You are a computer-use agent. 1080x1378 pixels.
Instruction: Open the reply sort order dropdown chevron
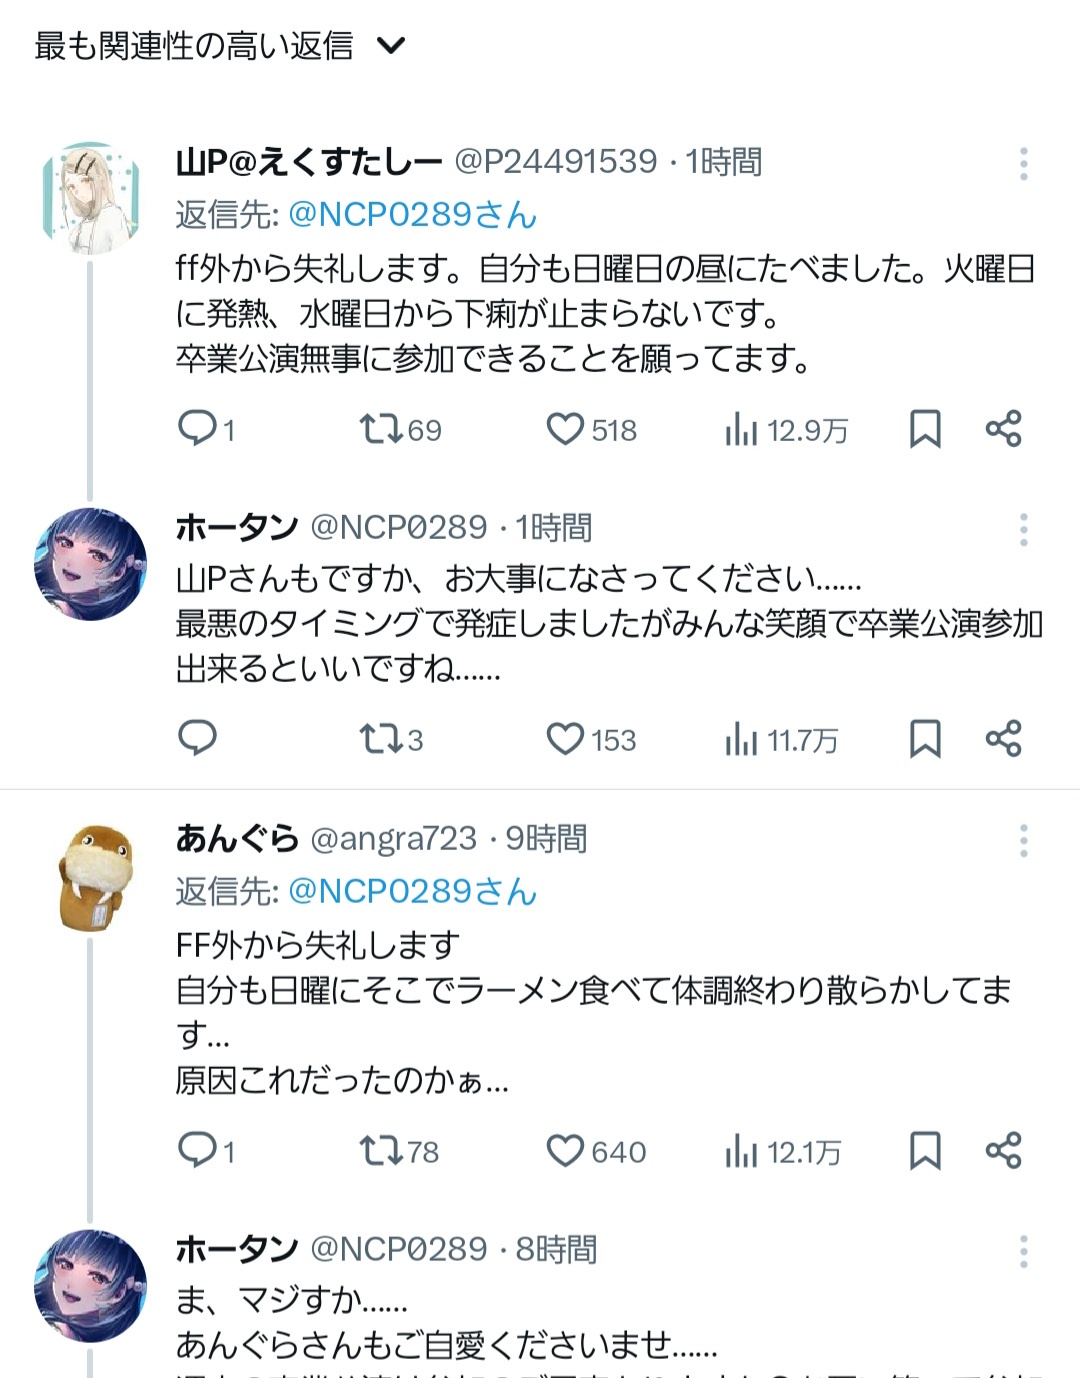[x=391, y=46]
